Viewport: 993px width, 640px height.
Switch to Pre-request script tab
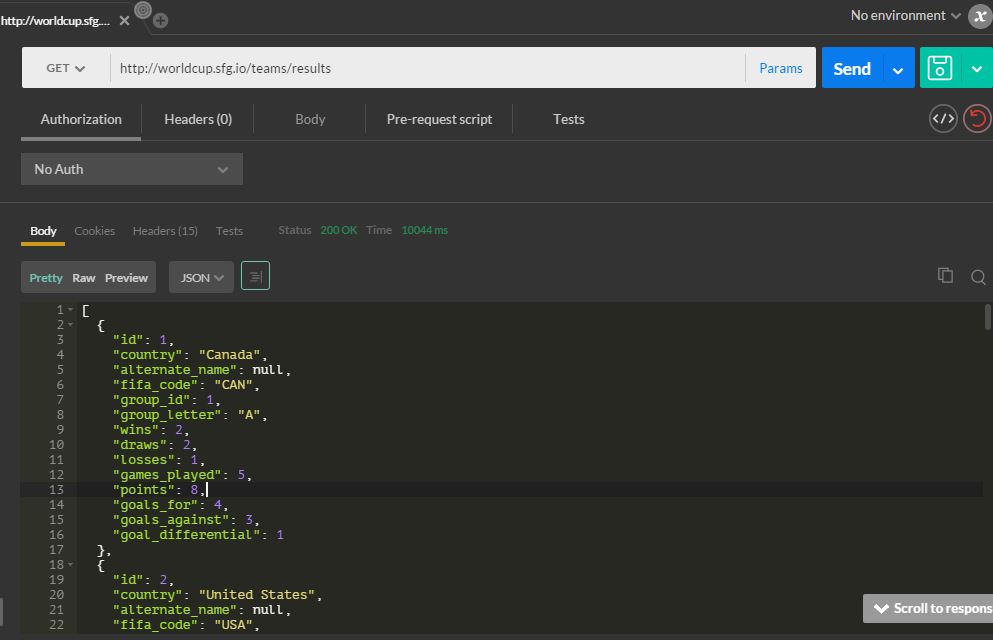pos(439,119)
